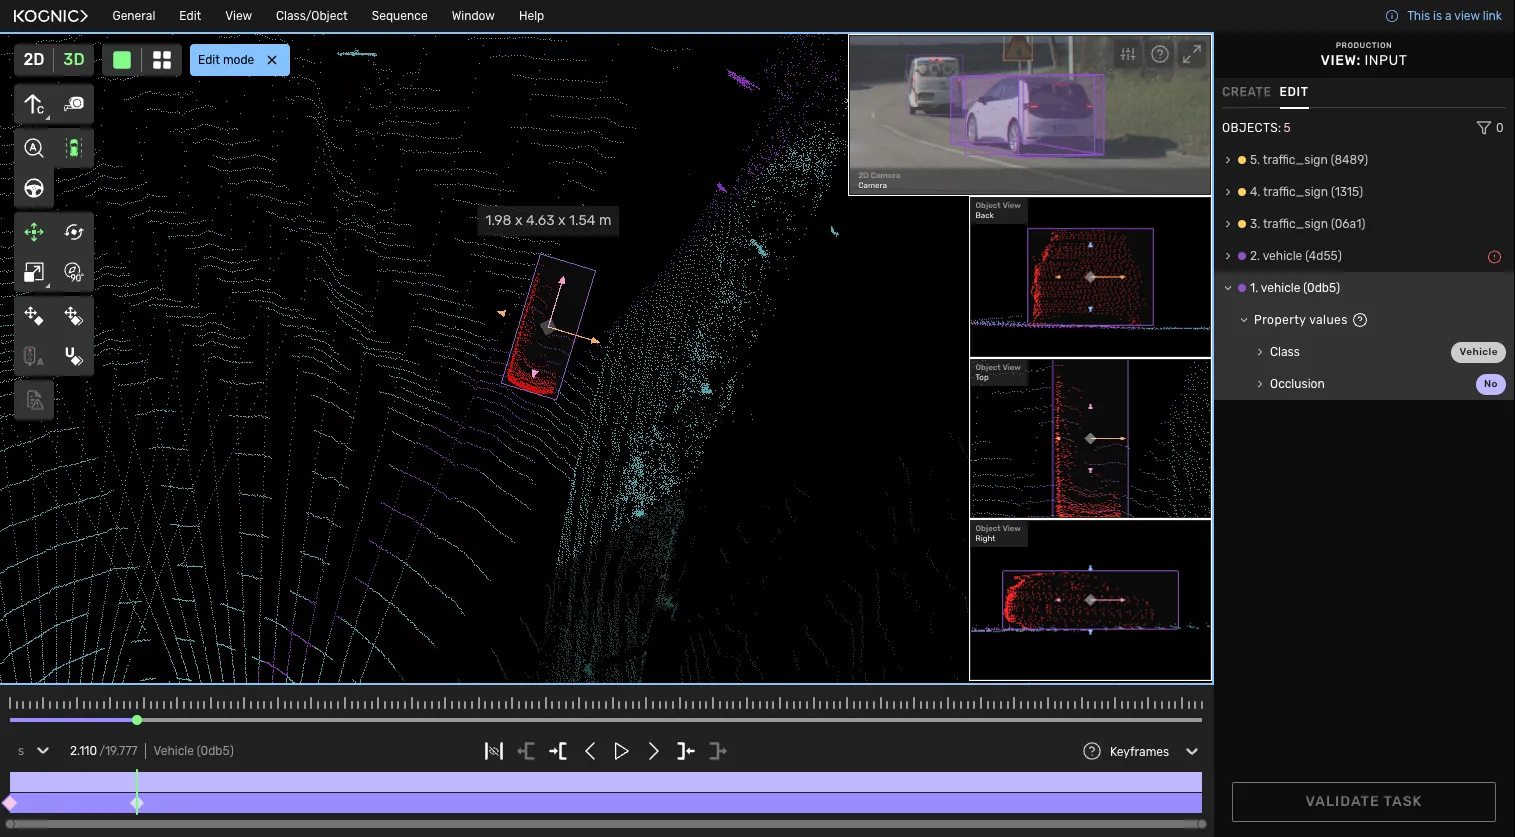
Task: Switch to the CREATE tab
Action: [x=1246, y=92]
